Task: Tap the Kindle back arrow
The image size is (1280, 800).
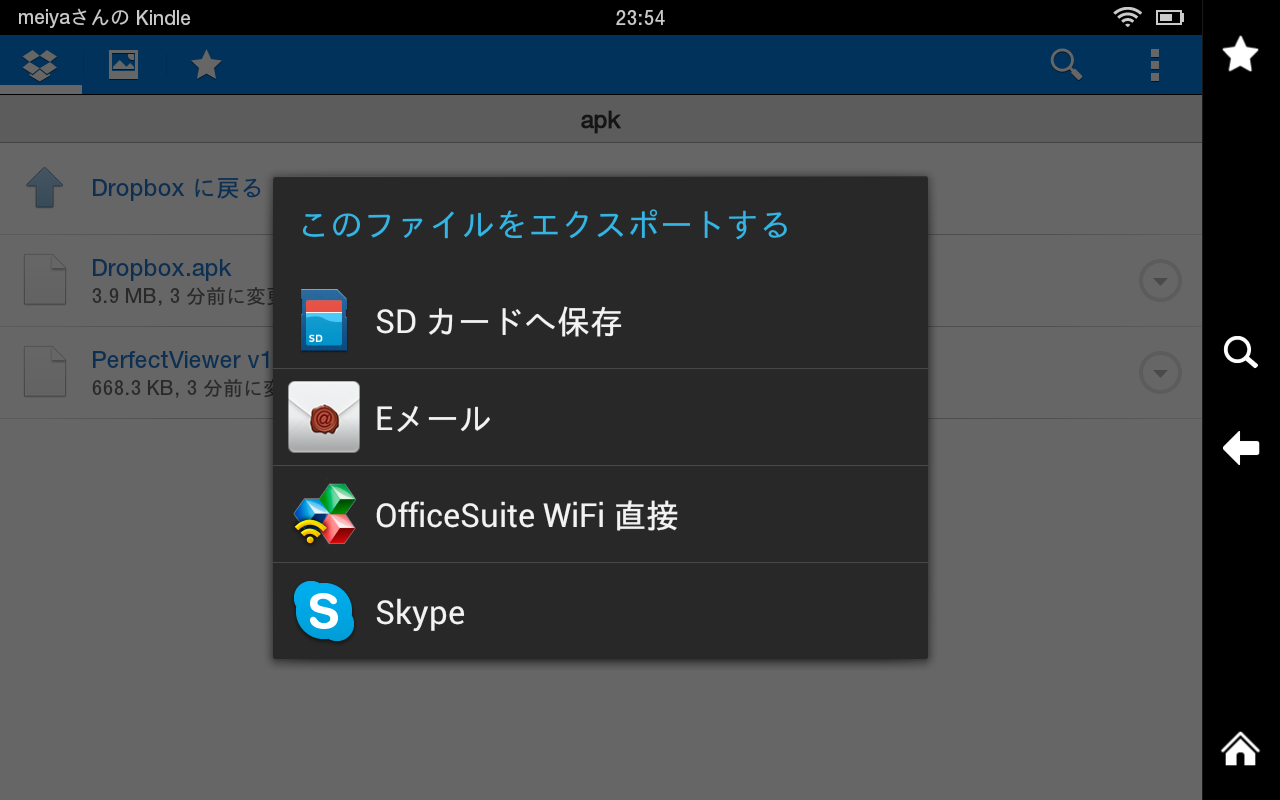Action: point(1241,448)
